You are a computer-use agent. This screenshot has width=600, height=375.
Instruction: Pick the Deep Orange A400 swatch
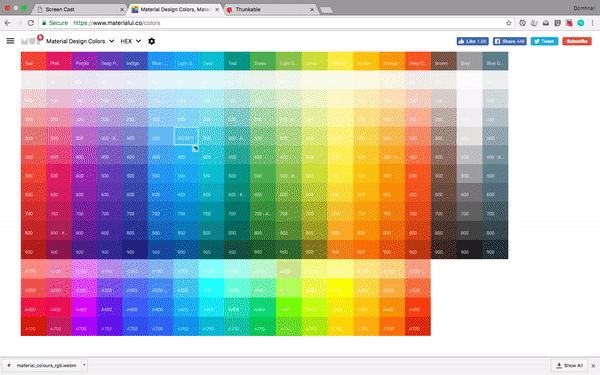[418, 308]
